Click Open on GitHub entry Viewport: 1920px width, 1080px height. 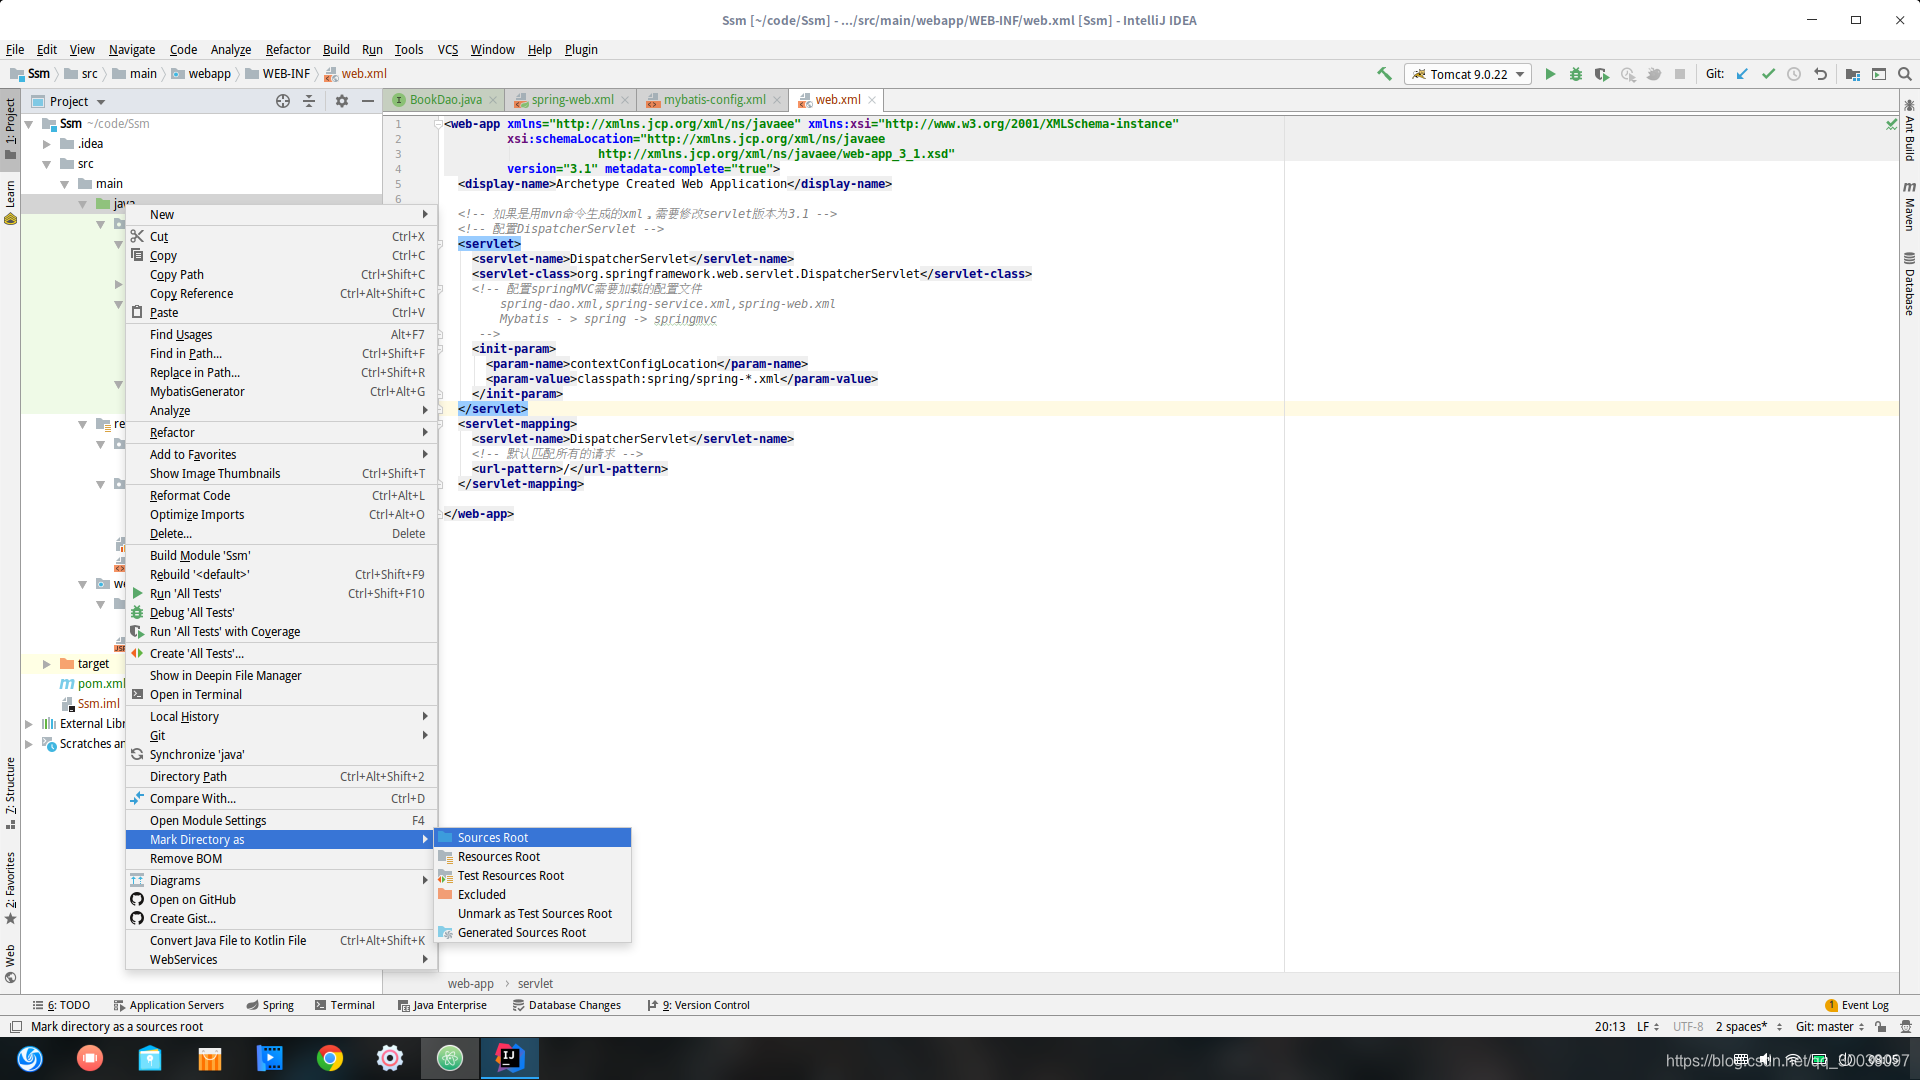click(281, 900)
